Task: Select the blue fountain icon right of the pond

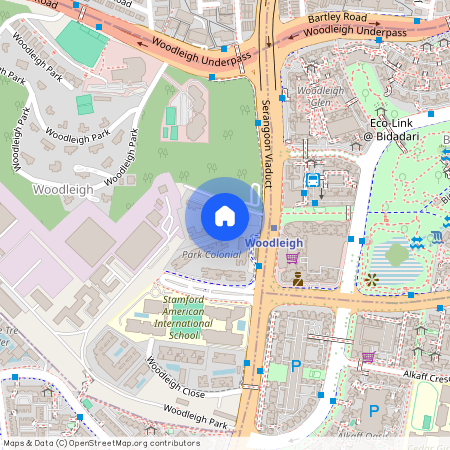Action: coord(437,237)
